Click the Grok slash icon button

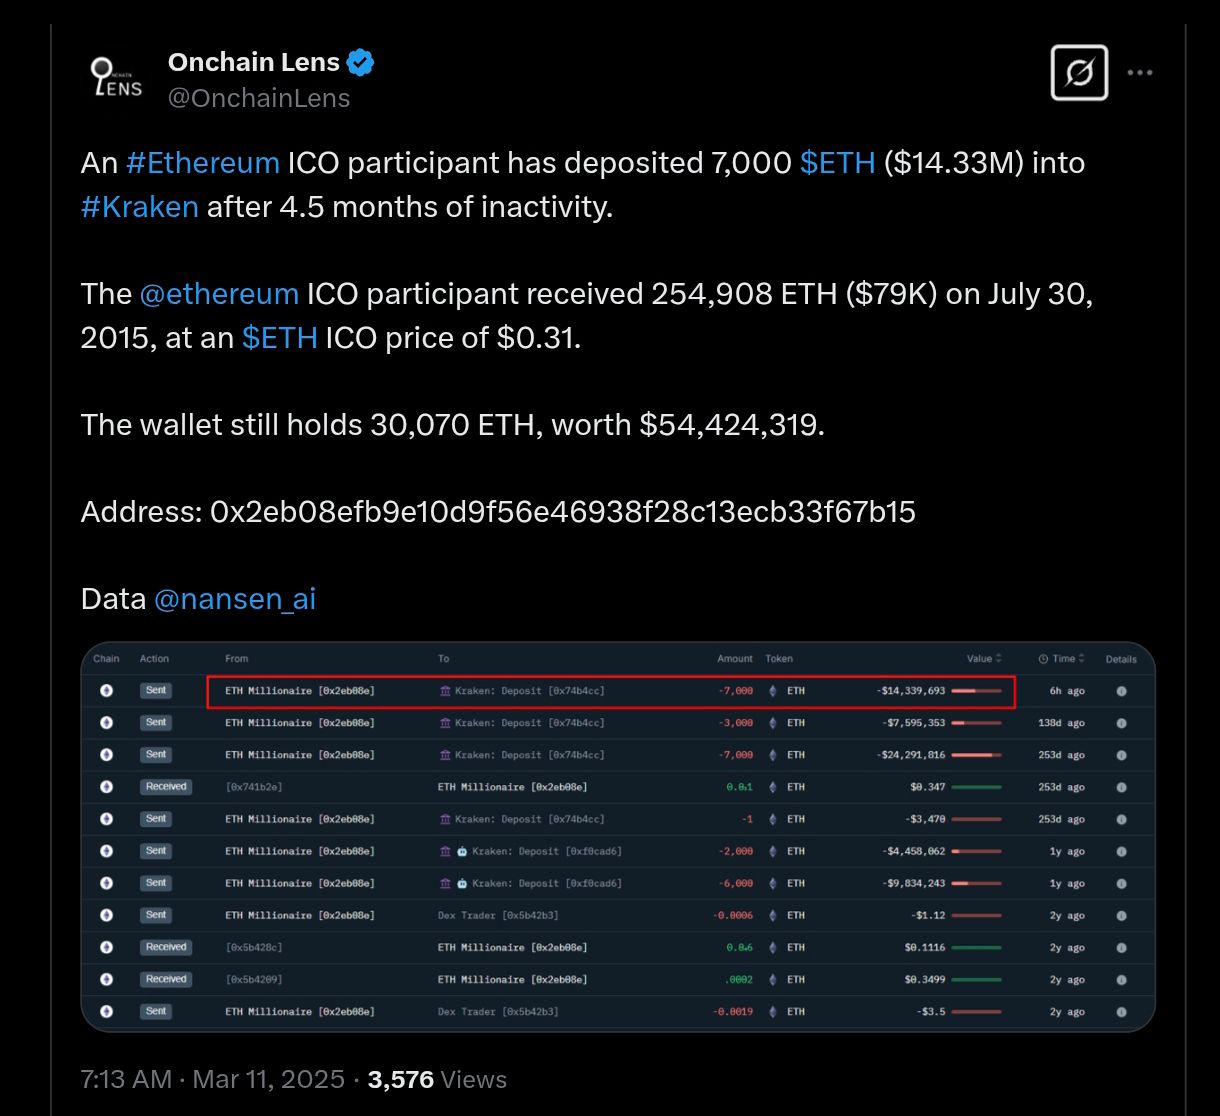pos(1079,73)
